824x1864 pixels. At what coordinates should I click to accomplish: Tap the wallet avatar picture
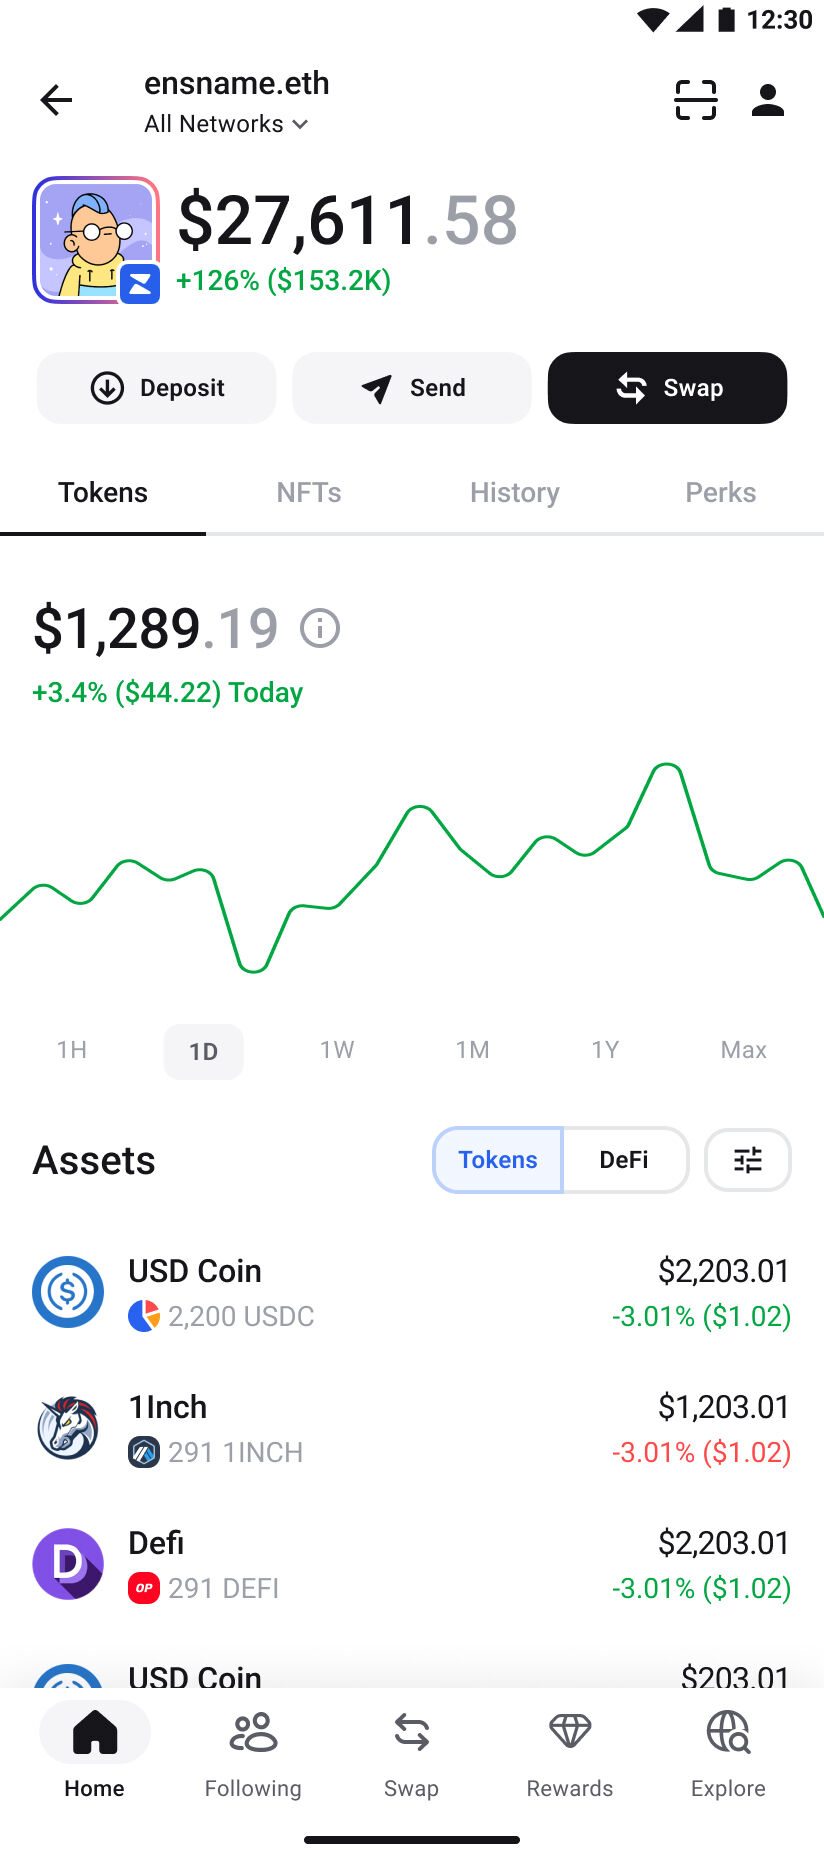click(96, 240)
